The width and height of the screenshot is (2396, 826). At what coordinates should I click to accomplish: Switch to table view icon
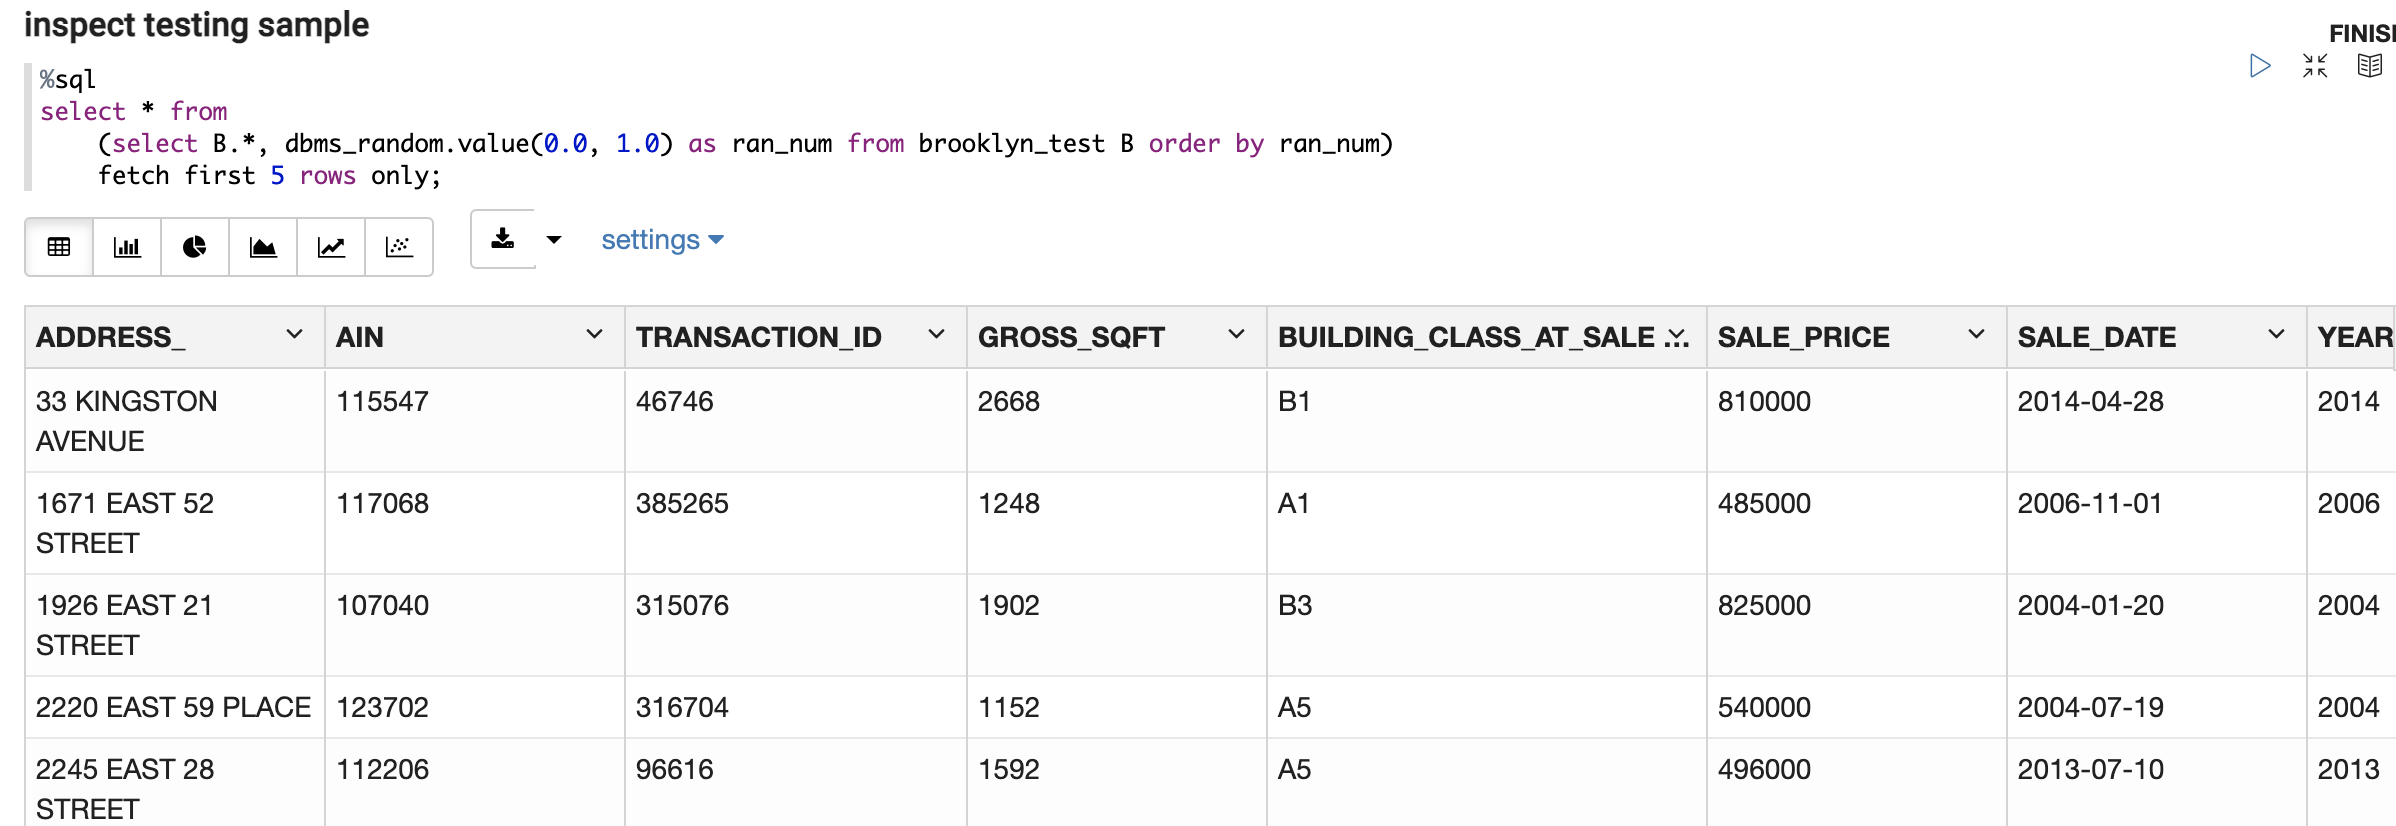click(59, 247)
